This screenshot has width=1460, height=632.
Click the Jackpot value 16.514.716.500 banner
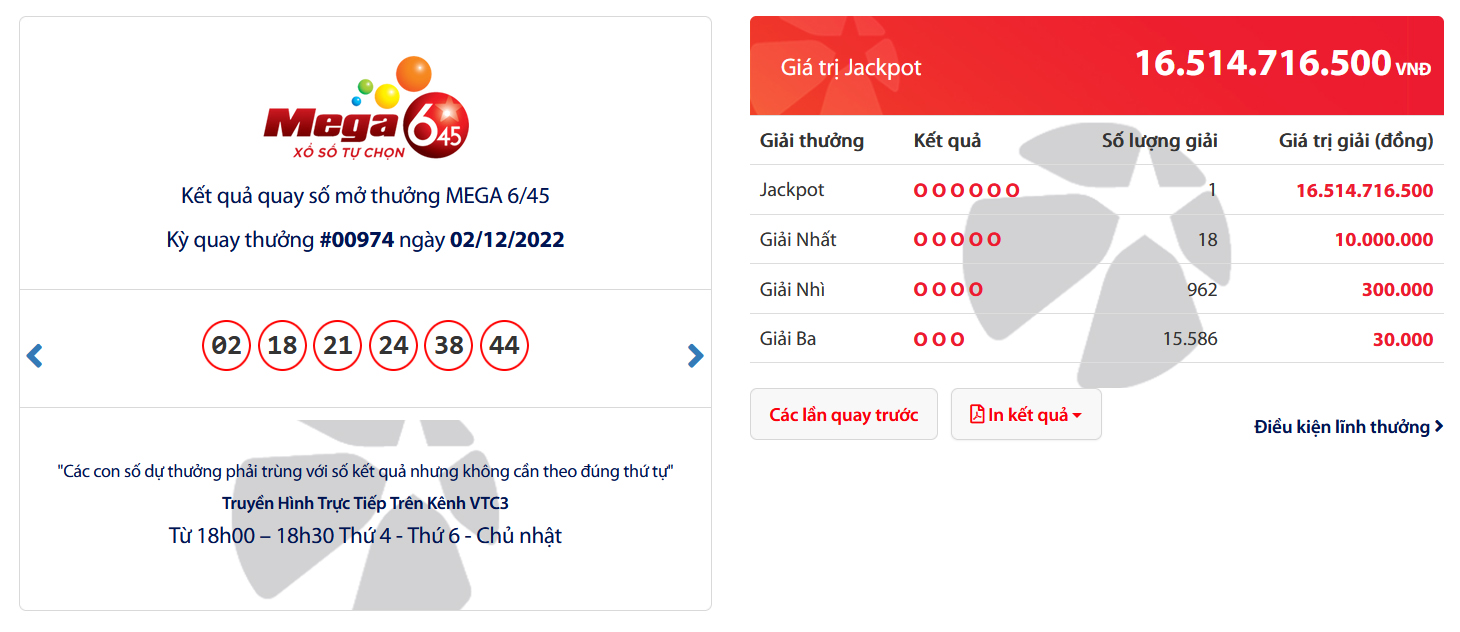(1097, 66)
